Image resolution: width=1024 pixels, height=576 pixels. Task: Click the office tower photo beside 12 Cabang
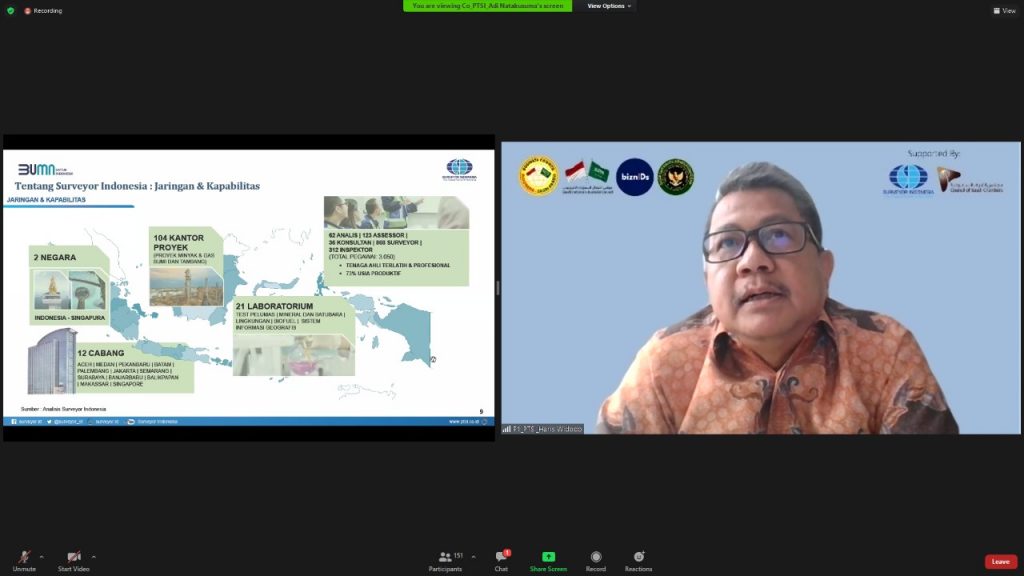[x=52, y=361]
